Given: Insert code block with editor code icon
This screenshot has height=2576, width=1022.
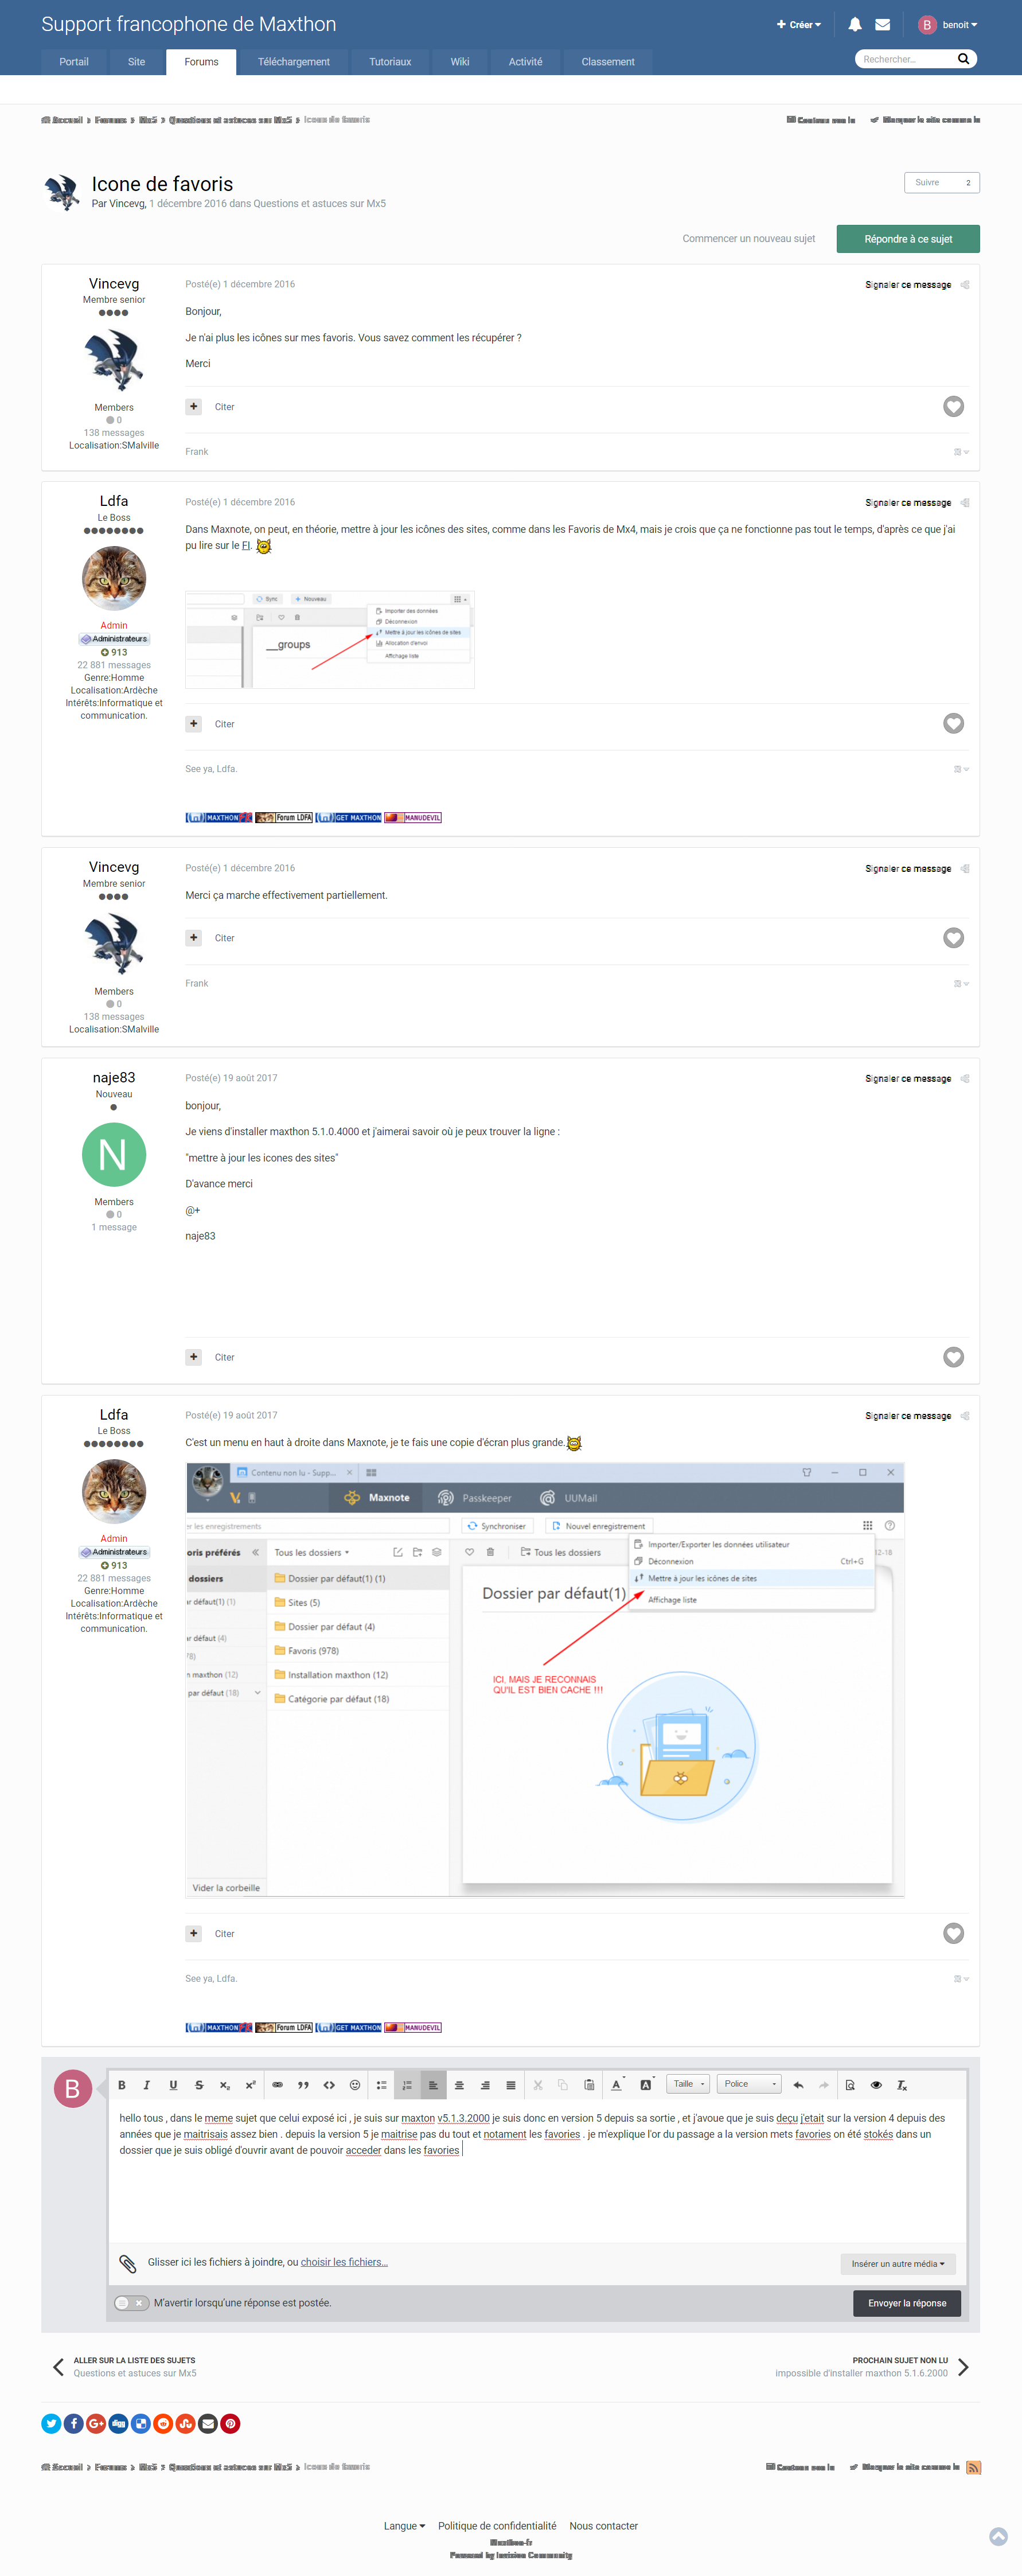Looking at the screenshot, I should click(329, 2085).
